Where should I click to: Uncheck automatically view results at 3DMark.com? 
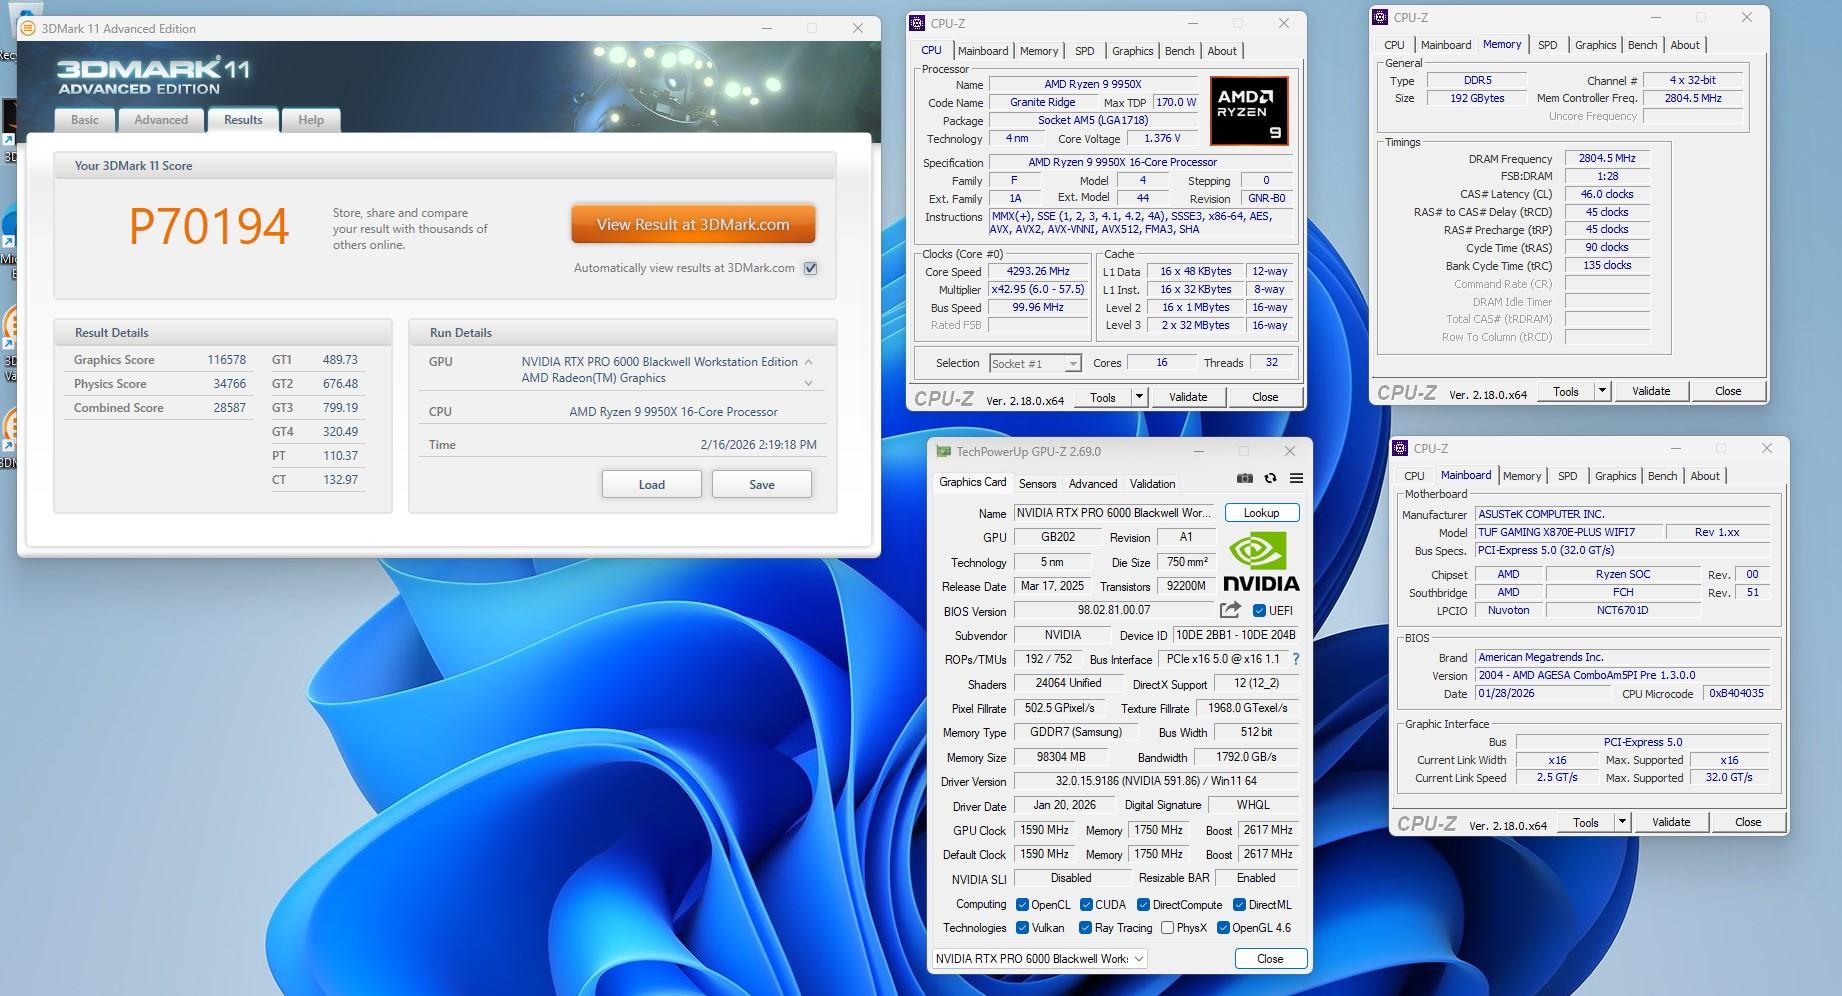click(x=811, y=268)
